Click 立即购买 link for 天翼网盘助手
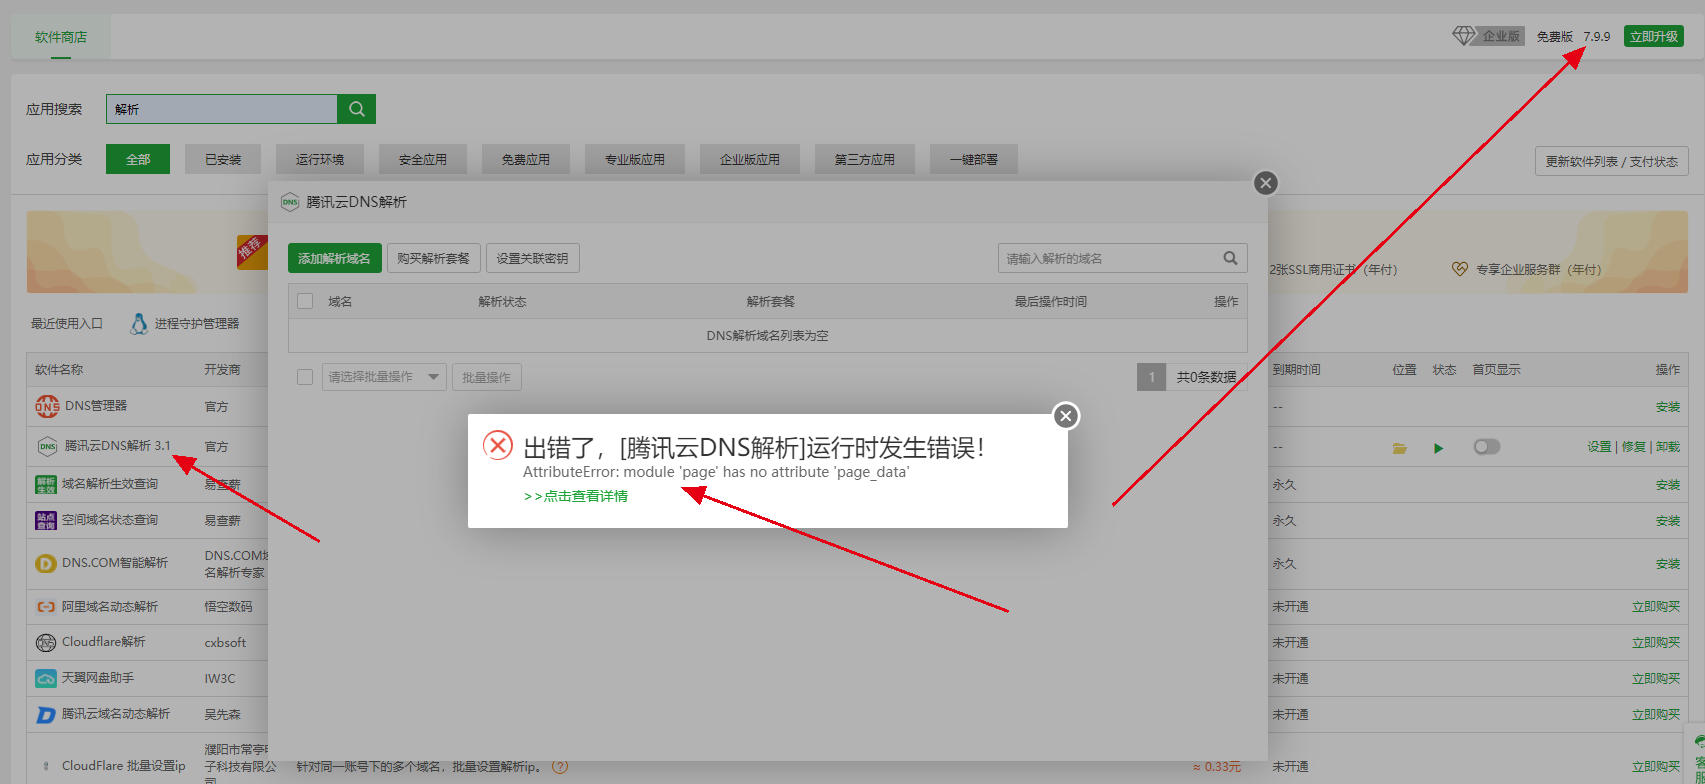This screenshot has height=784, width=1705. pyautogui.click(x=1656, y=679)
